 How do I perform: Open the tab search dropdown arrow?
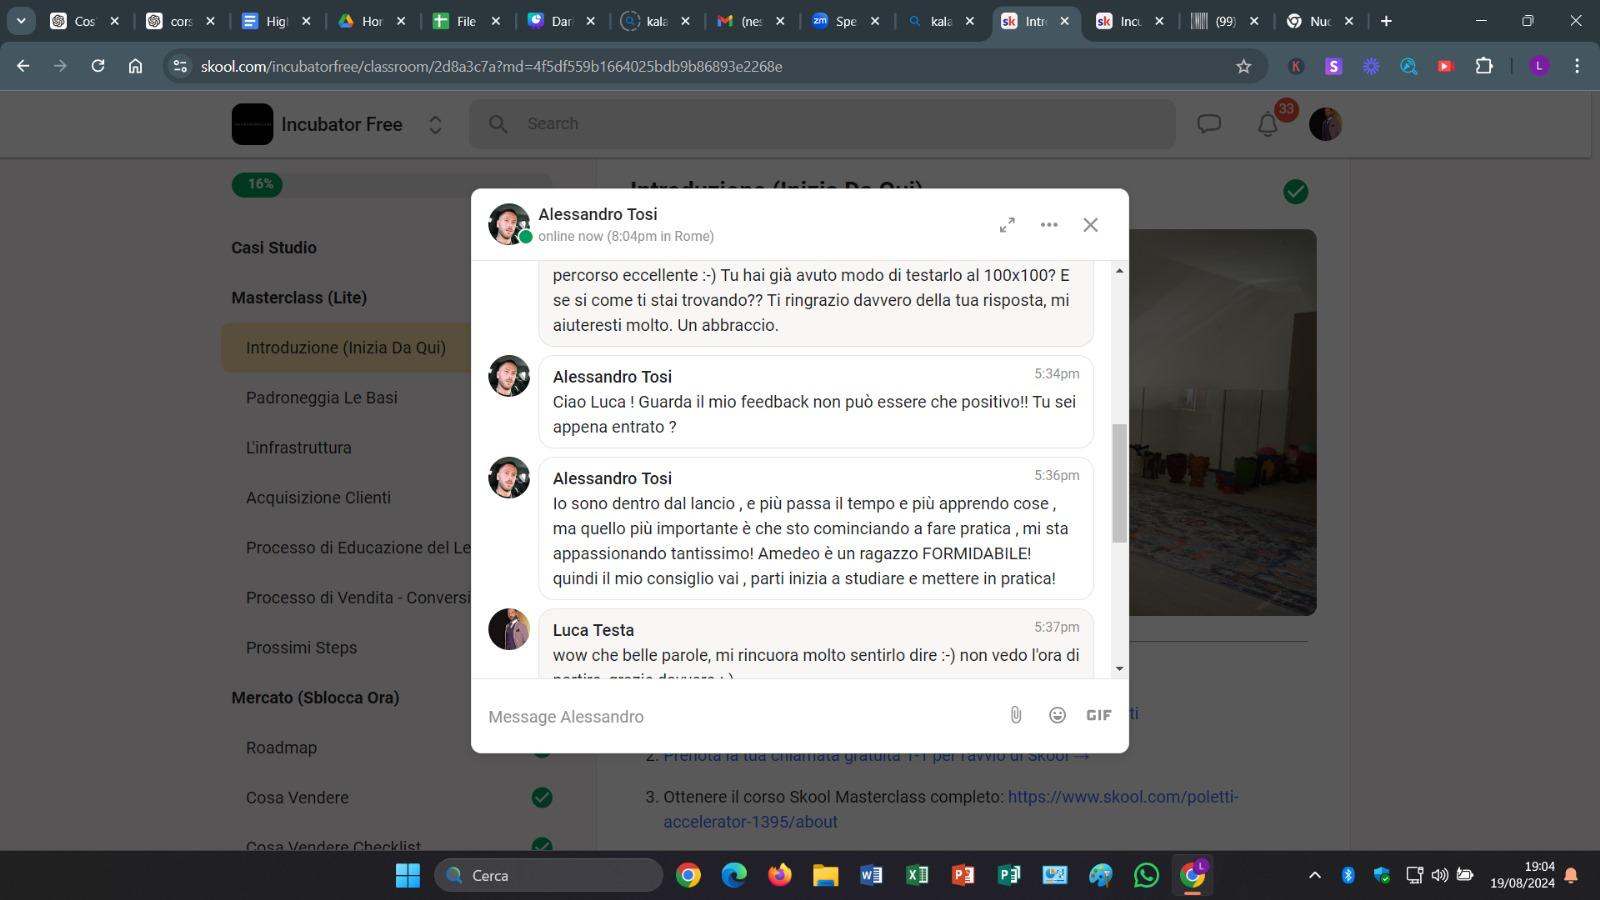(x=20, y=21)
